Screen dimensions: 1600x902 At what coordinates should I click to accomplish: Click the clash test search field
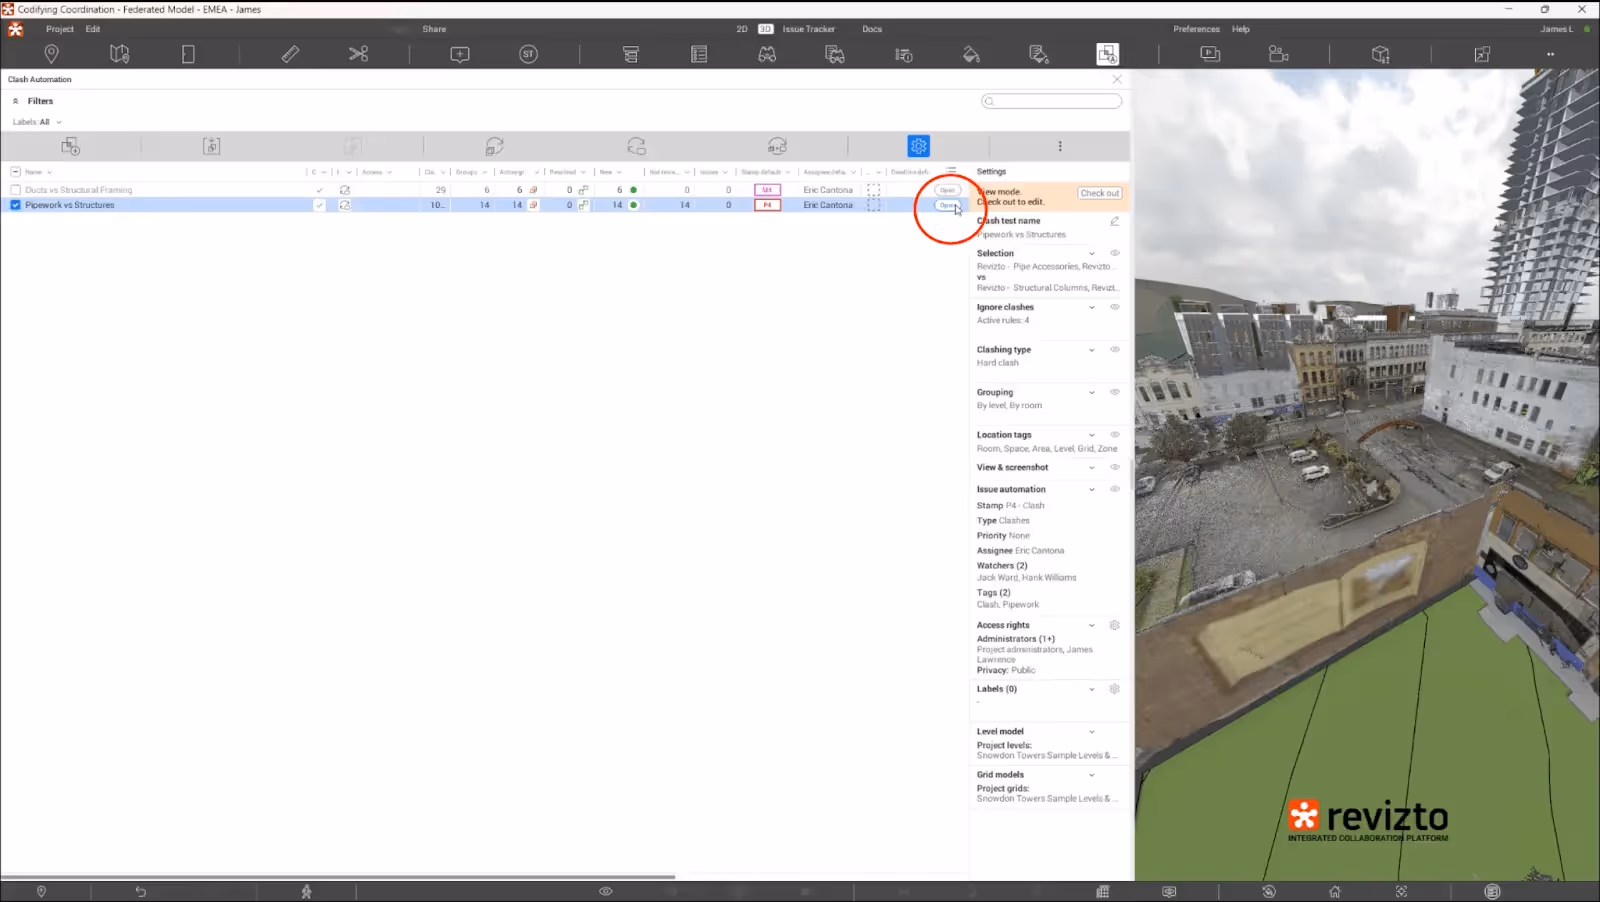[1052, 101]
